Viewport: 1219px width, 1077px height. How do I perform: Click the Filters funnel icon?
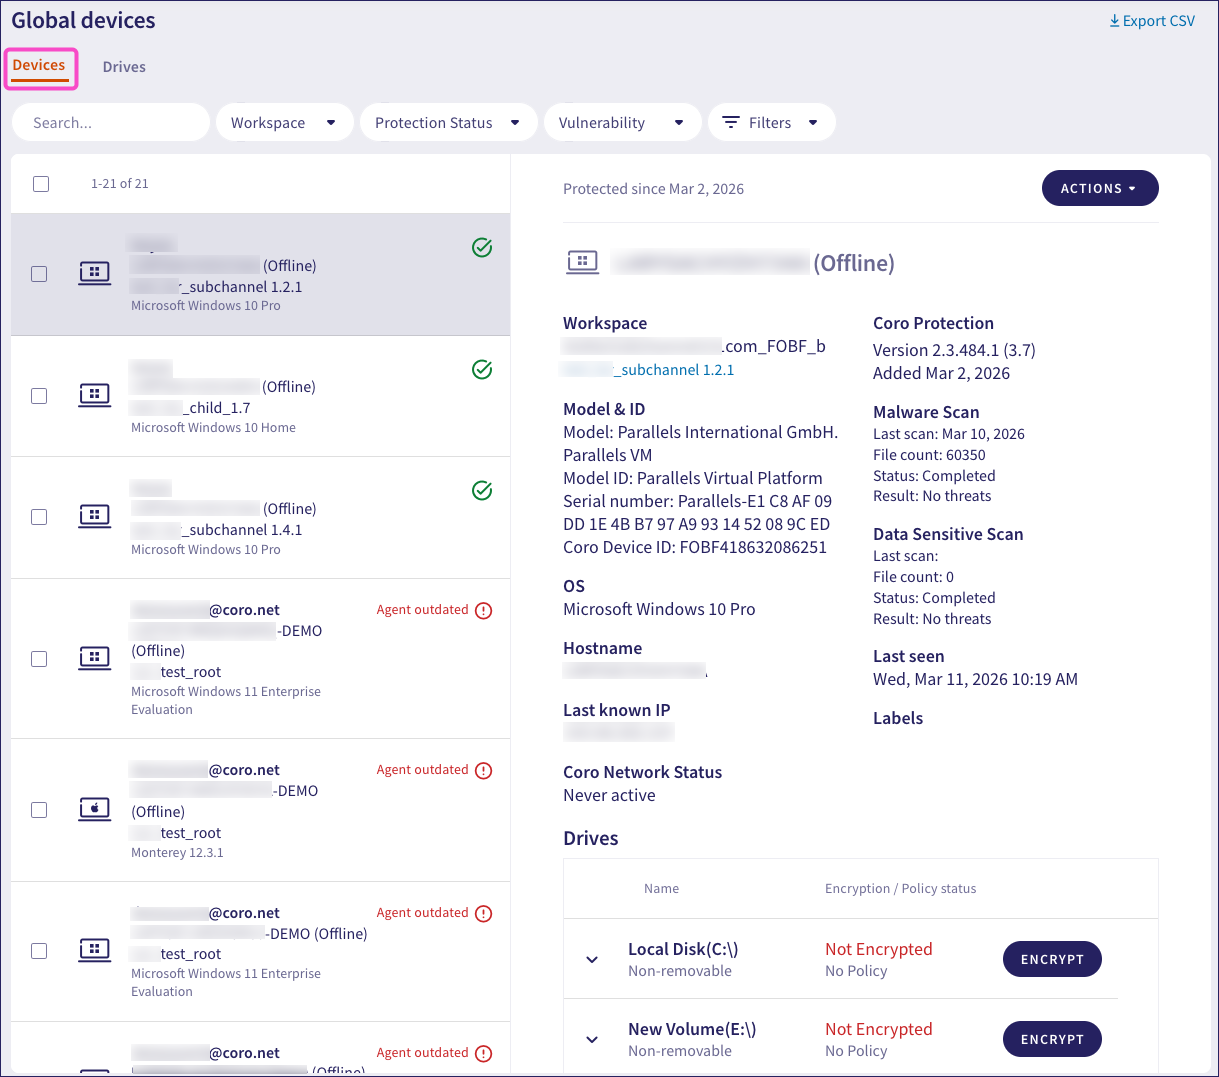731,122
